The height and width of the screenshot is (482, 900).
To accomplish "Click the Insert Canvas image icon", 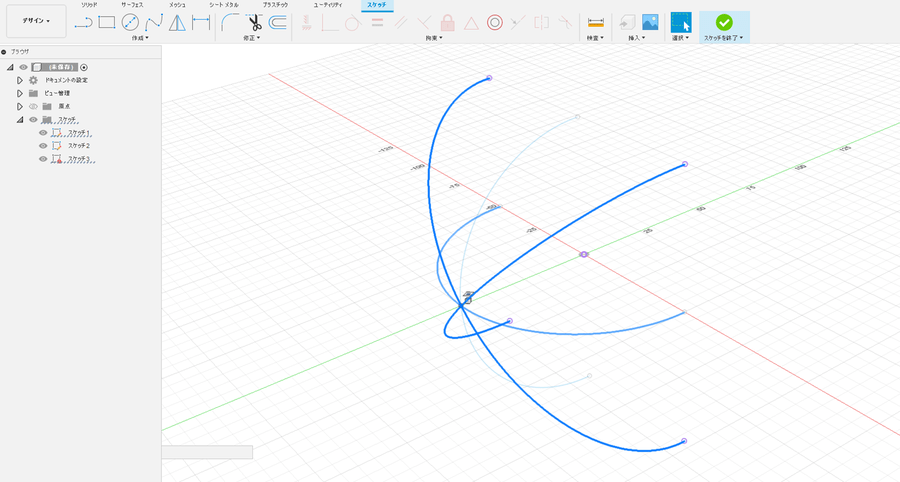I will [650, 23].
